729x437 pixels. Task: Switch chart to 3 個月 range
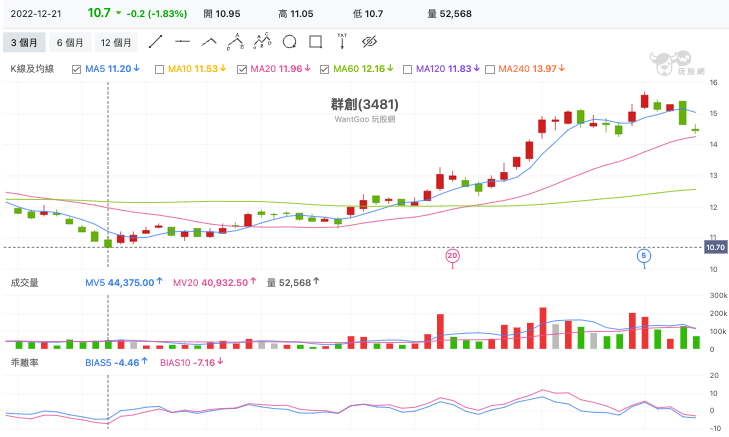click(24, 42)
